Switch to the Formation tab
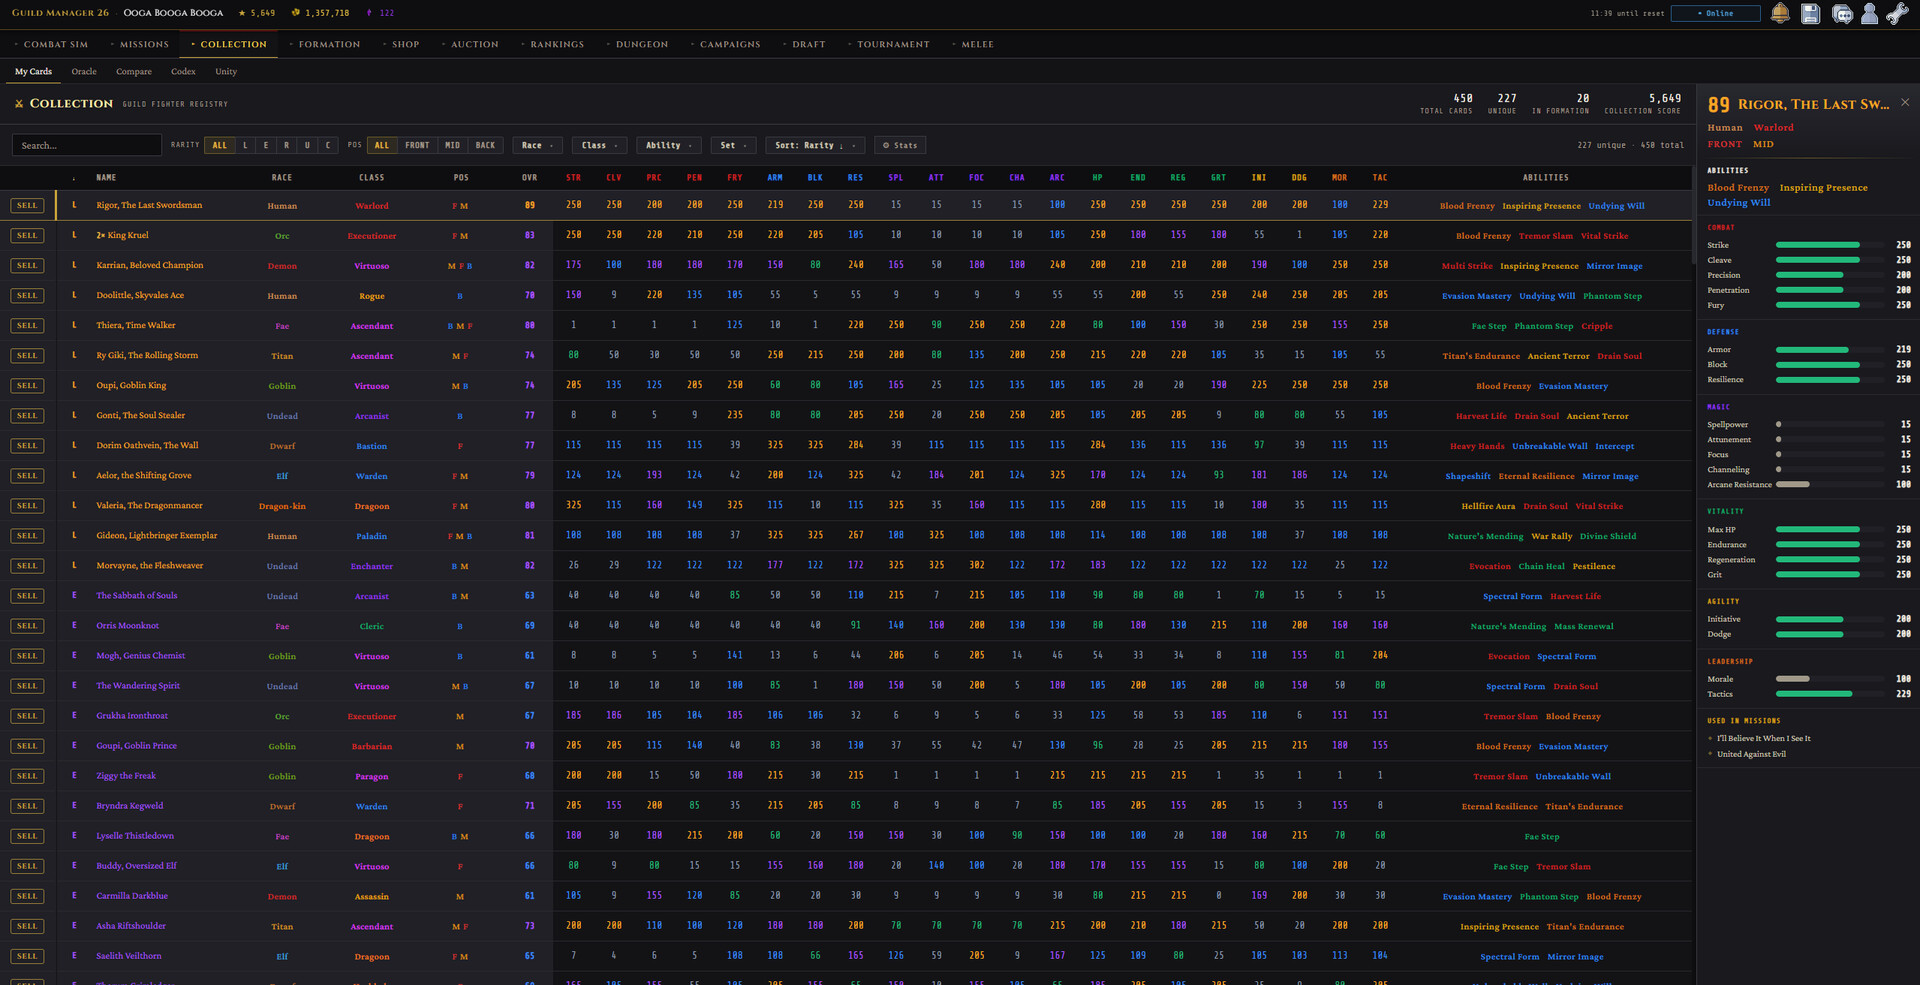This screenshot has height=985, width=1920. 328,44
